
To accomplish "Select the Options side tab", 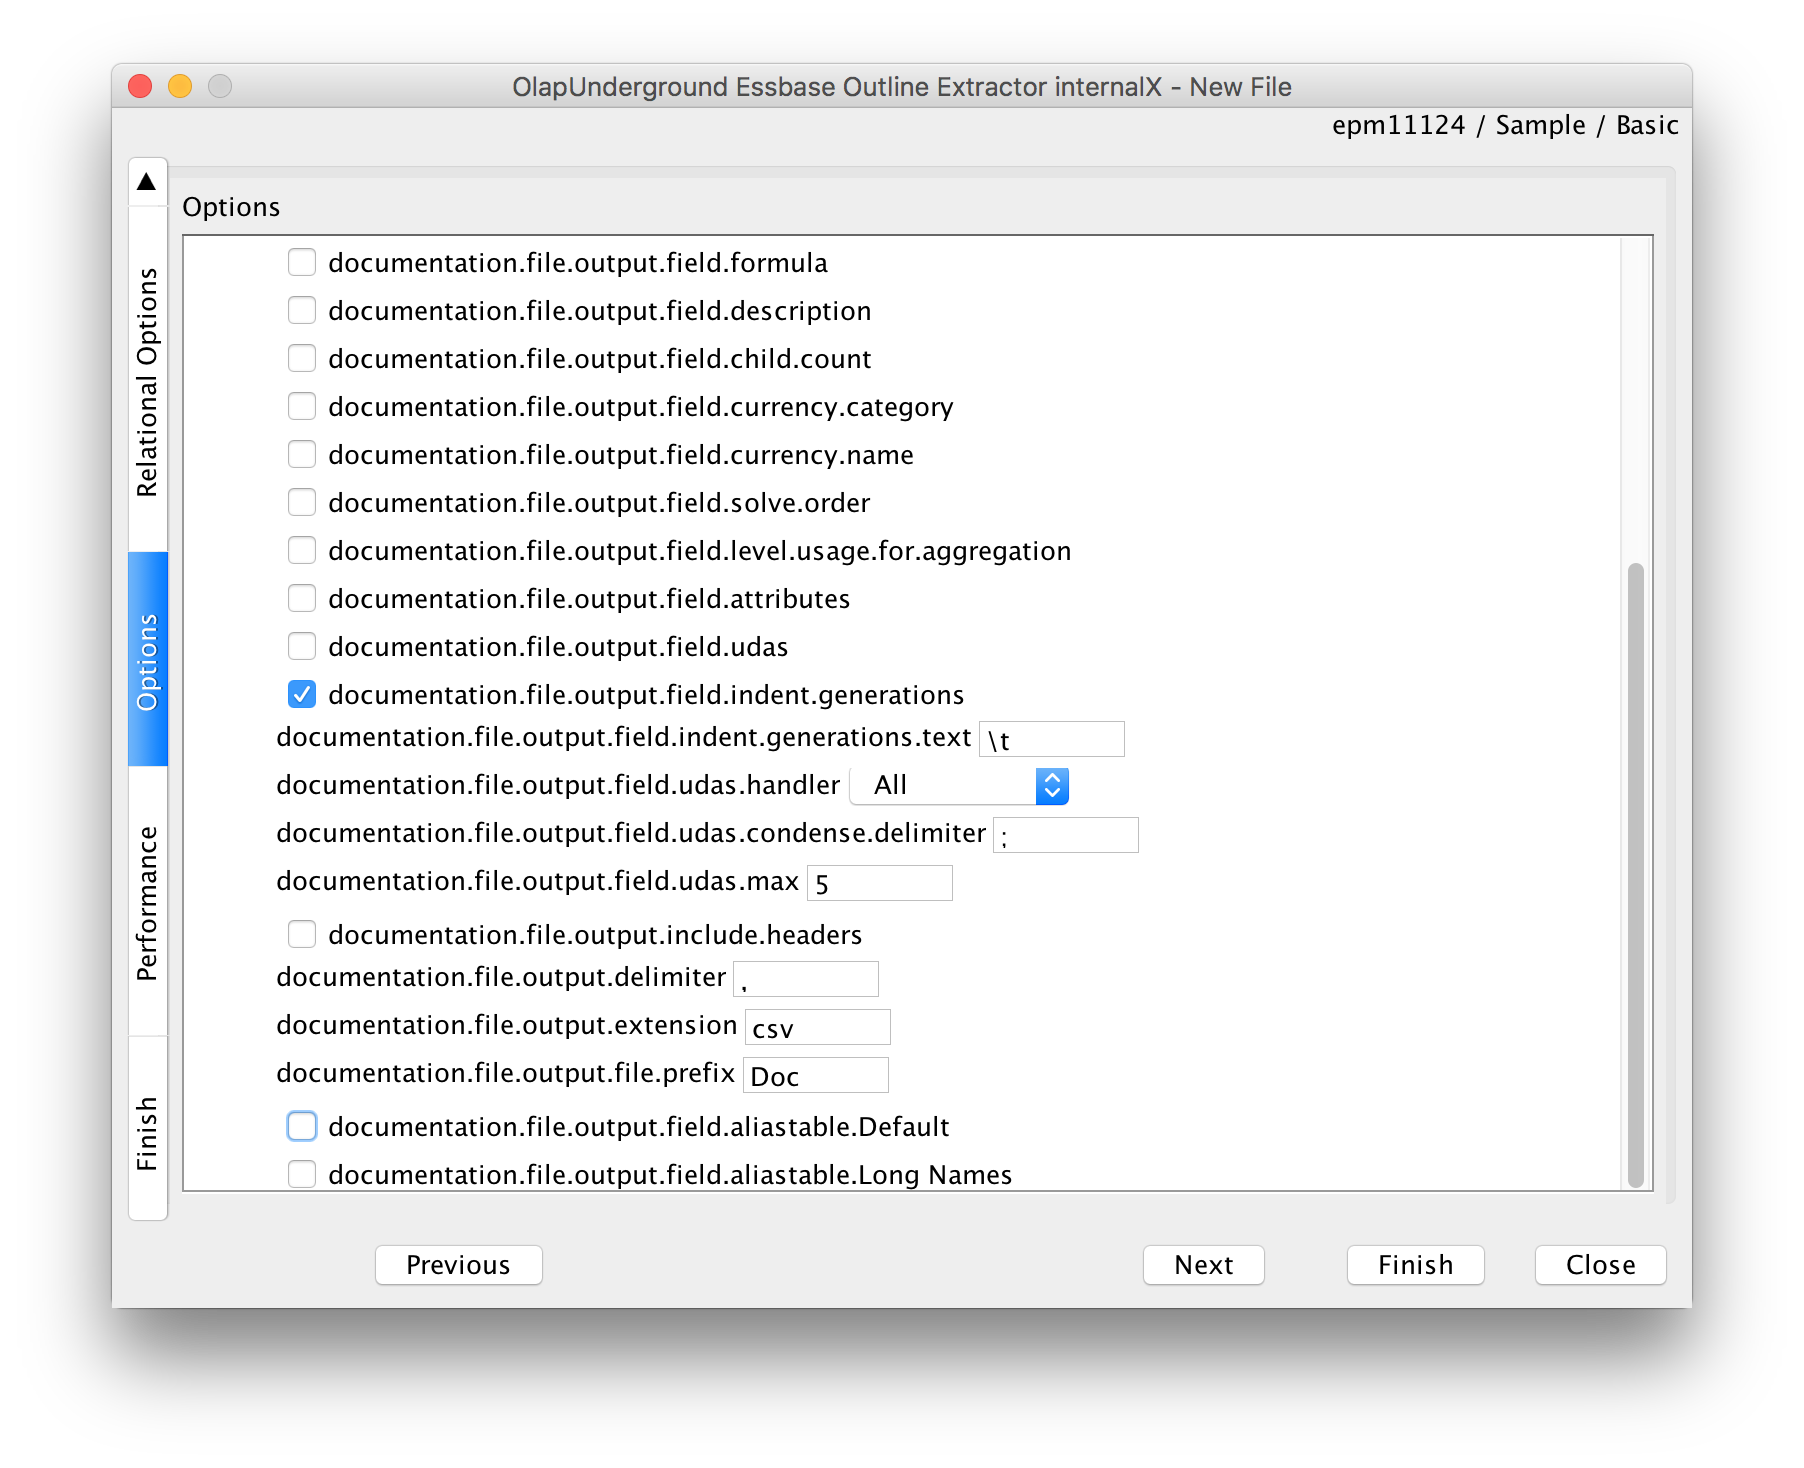I will (x=148, y=660).
